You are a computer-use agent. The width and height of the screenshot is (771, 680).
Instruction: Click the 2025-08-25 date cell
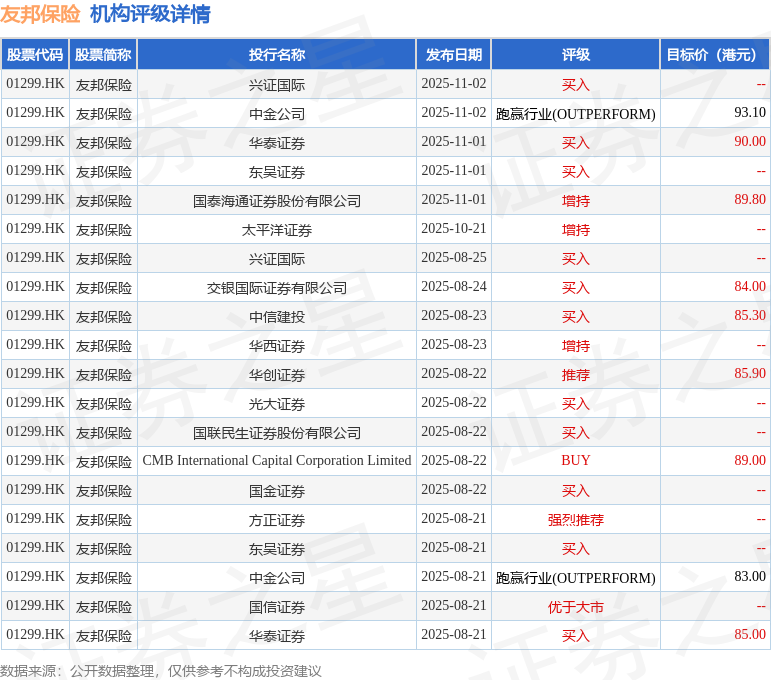pyautogui.click(x=454, y=258)
